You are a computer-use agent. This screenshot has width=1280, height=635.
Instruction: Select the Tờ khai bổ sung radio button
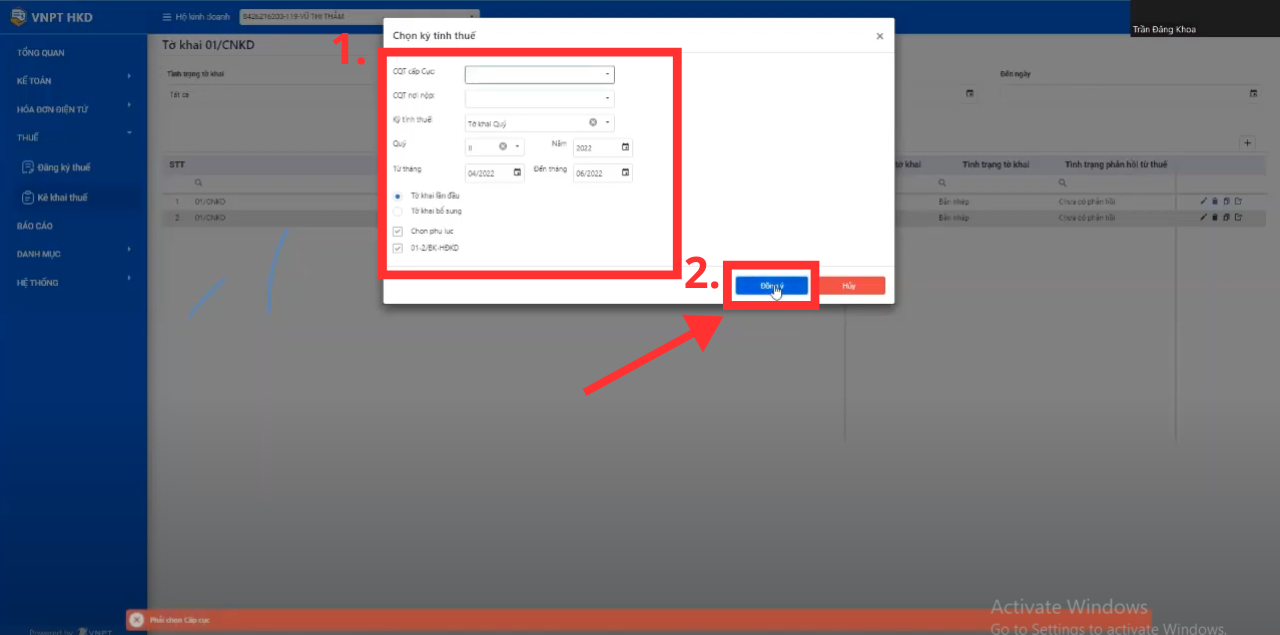point(398,211)
